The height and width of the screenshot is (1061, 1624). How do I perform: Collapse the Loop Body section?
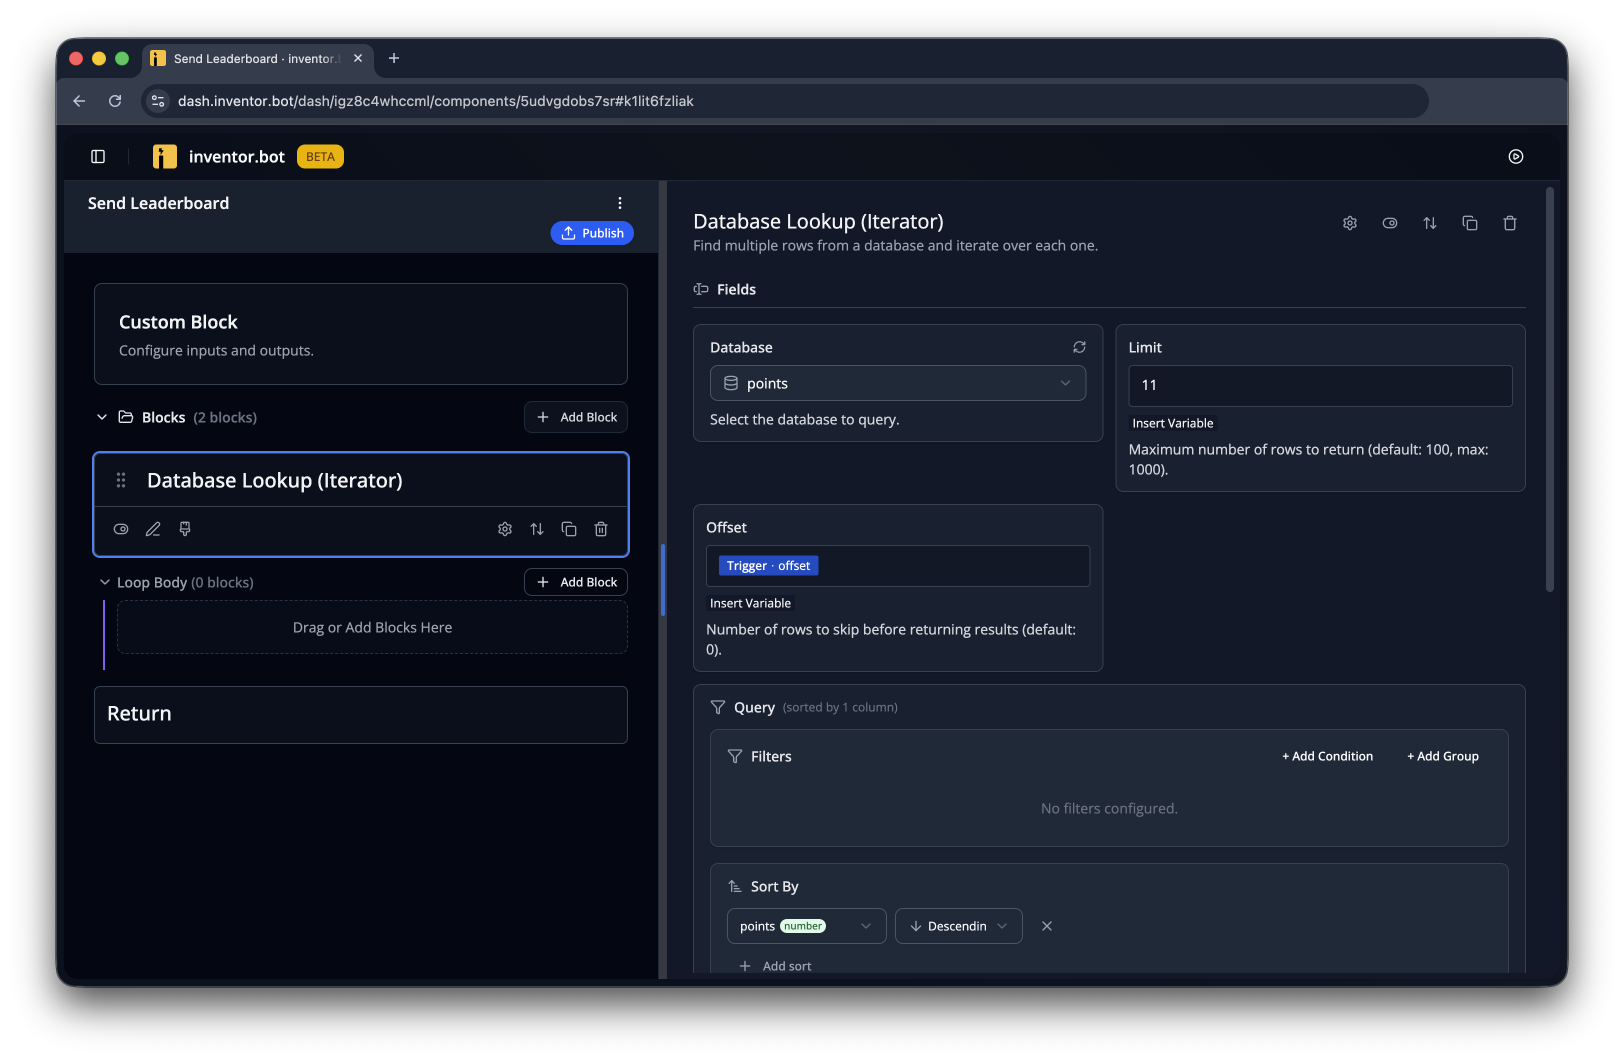click(x=105, y=582)
